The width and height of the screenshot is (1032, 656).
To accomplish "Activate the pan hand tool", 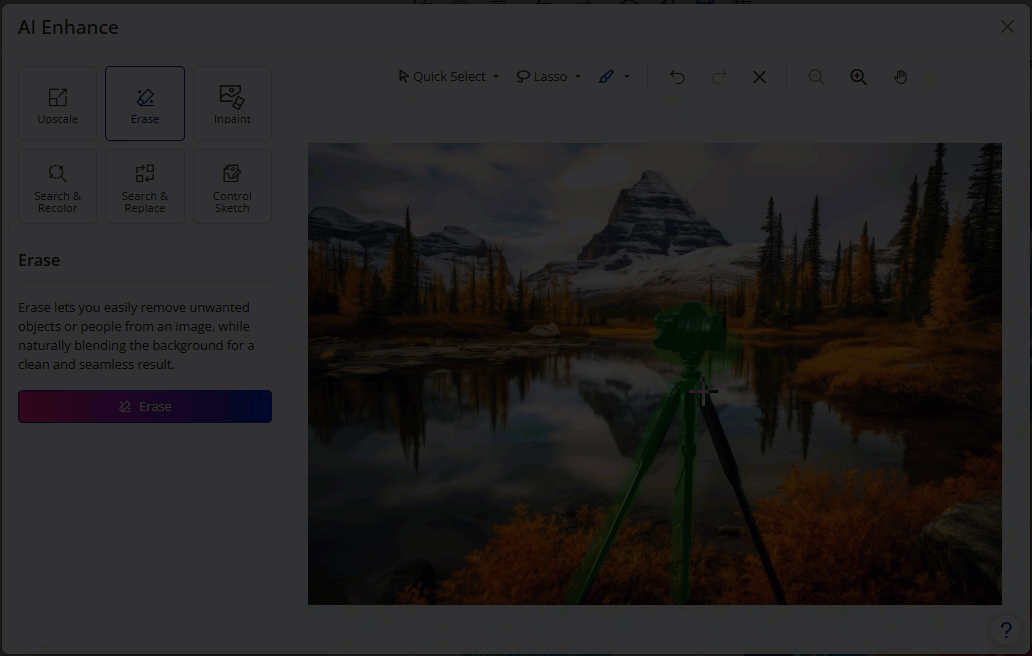I will [x=900, y=77].
